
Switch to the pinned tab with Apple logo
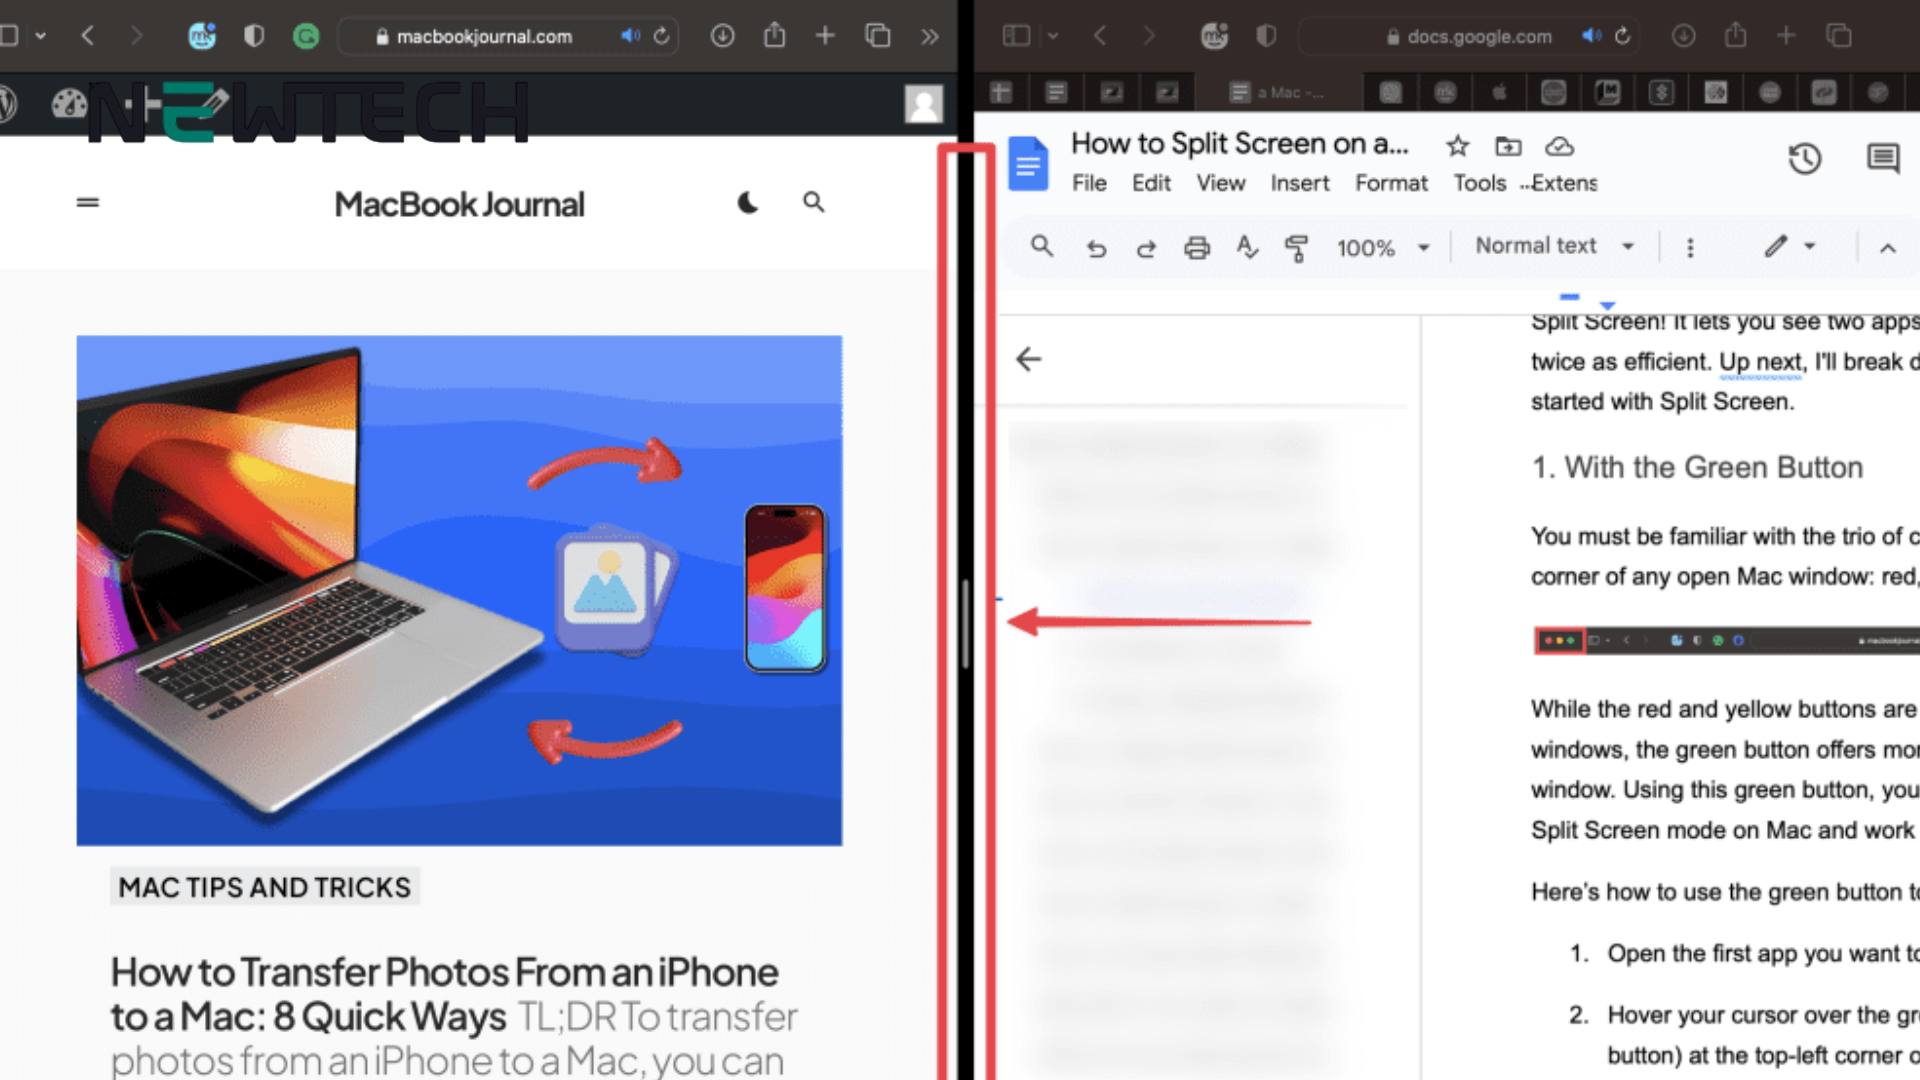(x=1499, y=93)
